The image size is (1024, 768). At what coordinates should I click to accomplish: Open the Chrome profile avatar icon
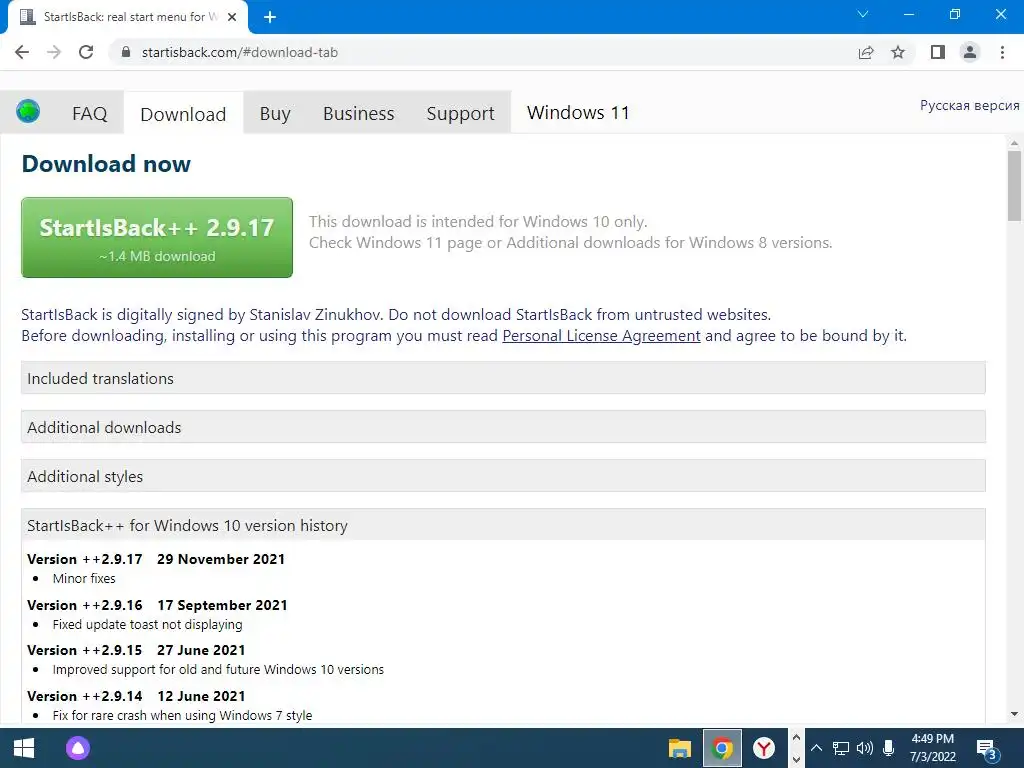click(970, 52)
